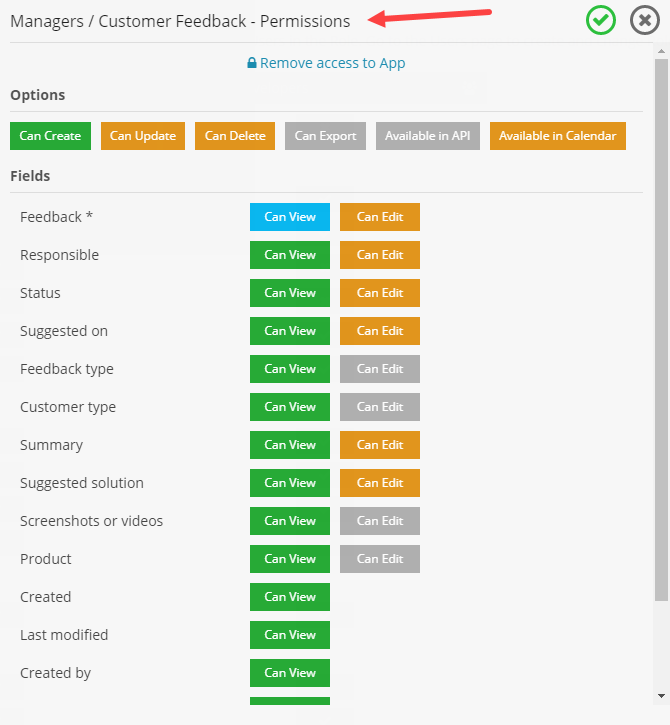Toggle the Can Create option
The height and width of the screenshot is (725, 670).
pos(50,136)
